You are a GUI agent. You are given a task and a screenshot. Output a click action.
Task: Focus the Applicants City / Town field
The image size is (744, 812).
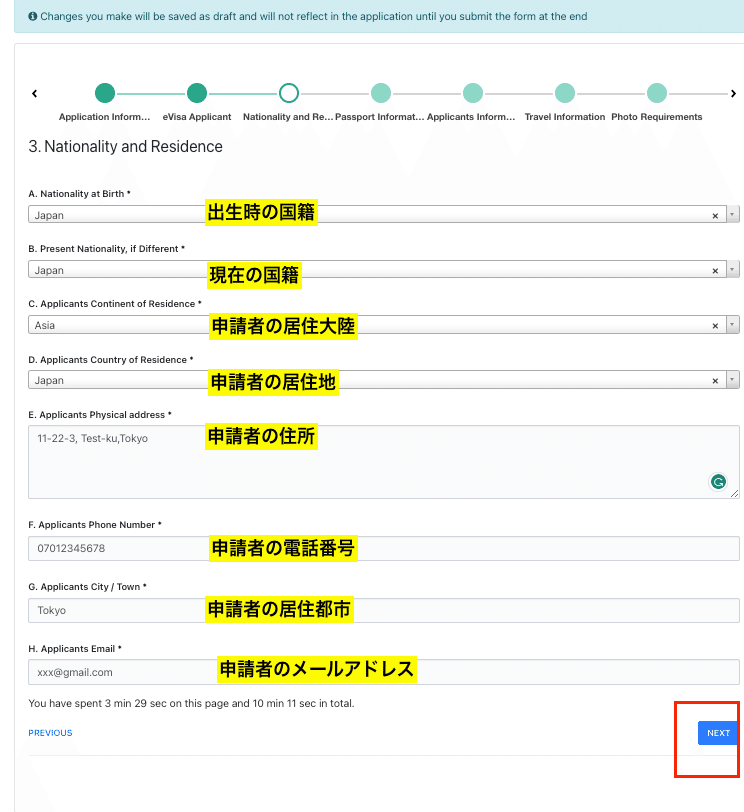click(384, 611)
